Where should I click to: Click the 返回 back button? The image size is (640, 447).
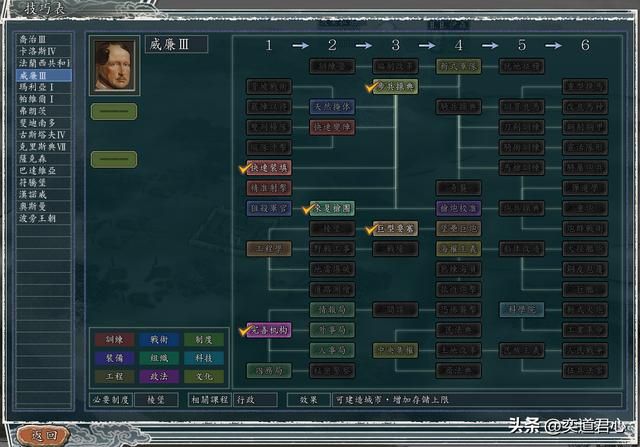pos(43,436)
